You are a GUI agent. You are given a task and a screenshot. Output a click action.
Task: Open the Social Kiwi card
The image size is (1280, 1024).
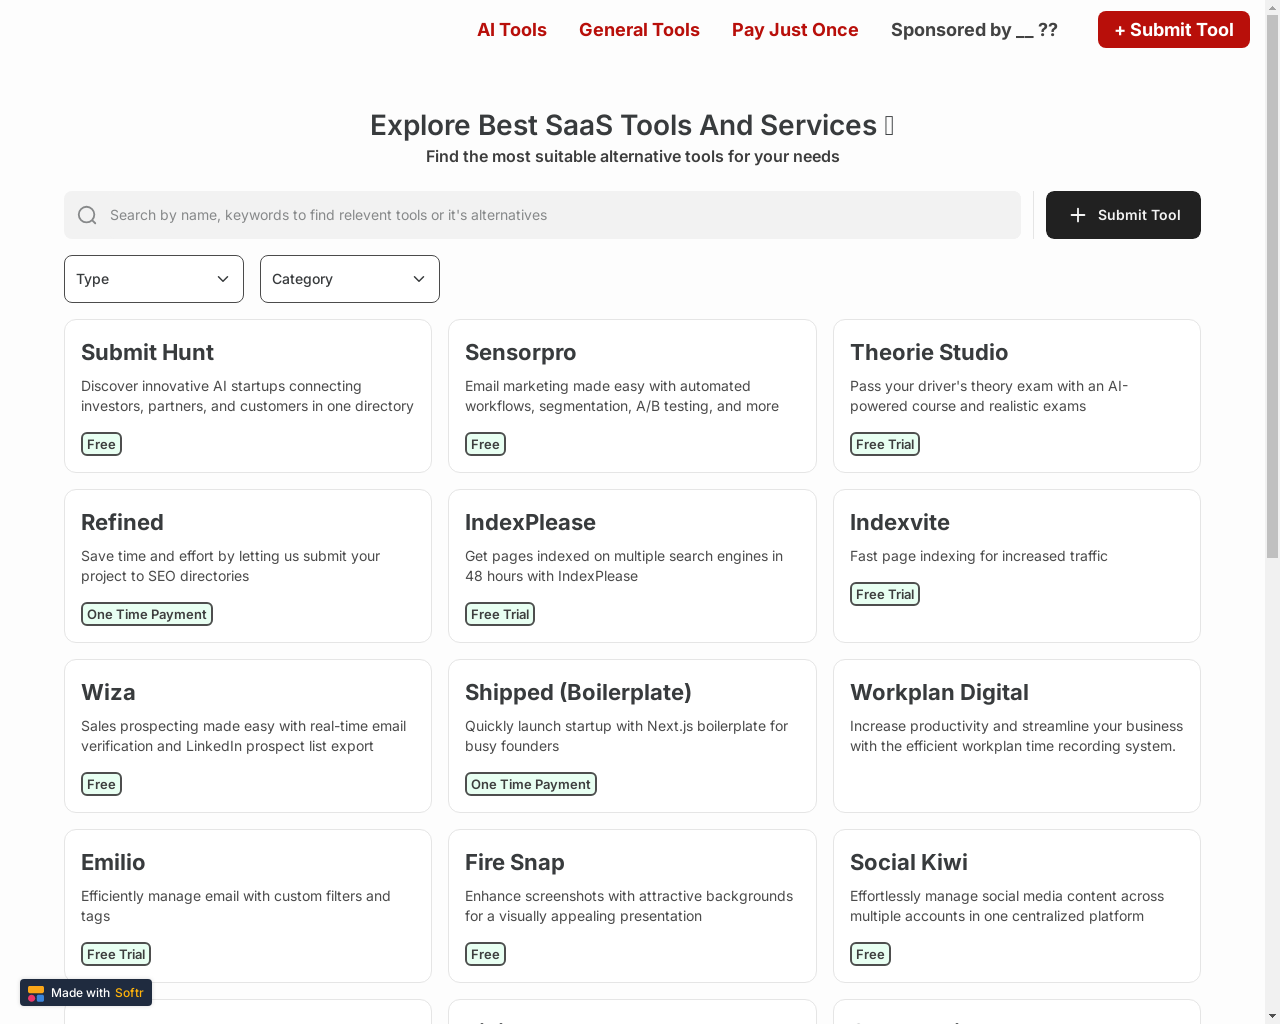point(1017,906)
